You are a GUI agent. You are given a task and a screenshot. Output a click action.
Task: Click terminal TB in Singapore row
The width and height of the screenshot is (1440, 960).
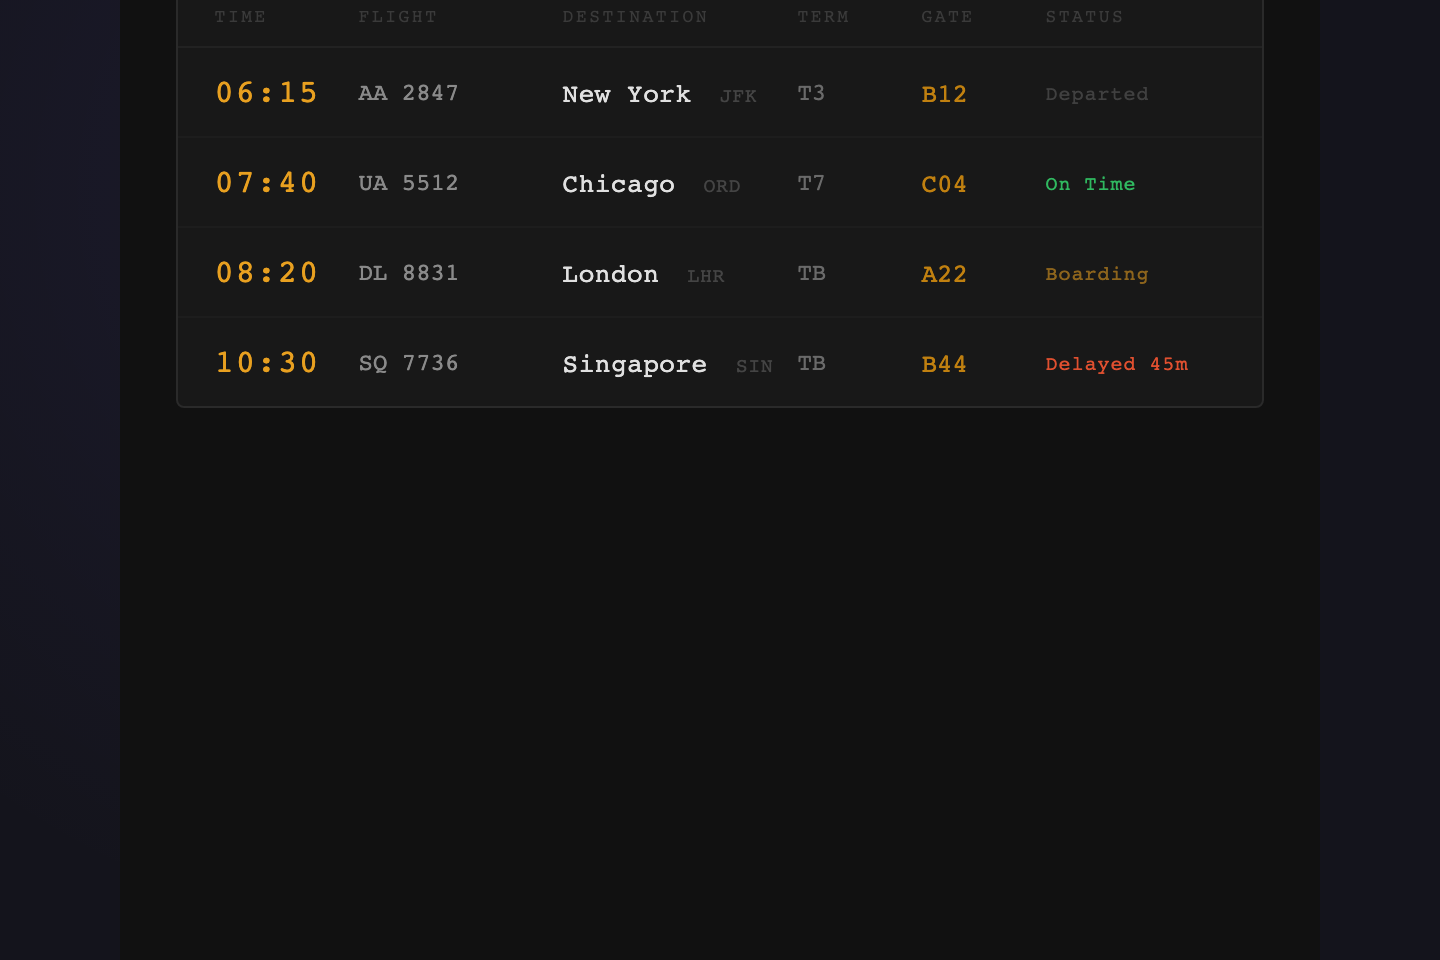pyautogui.click(x=811, y=363)
